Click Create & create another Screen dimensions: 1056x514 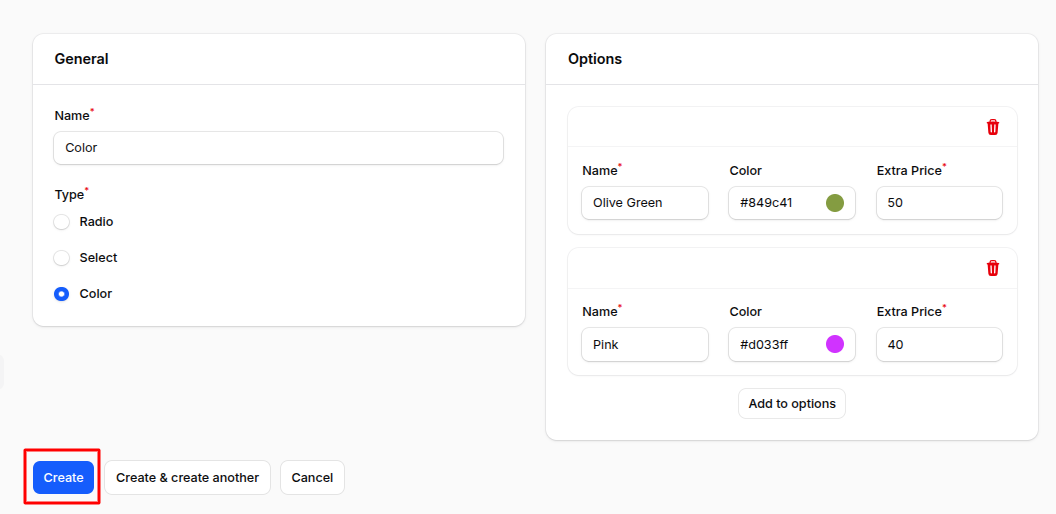click(x=187, y=478)
